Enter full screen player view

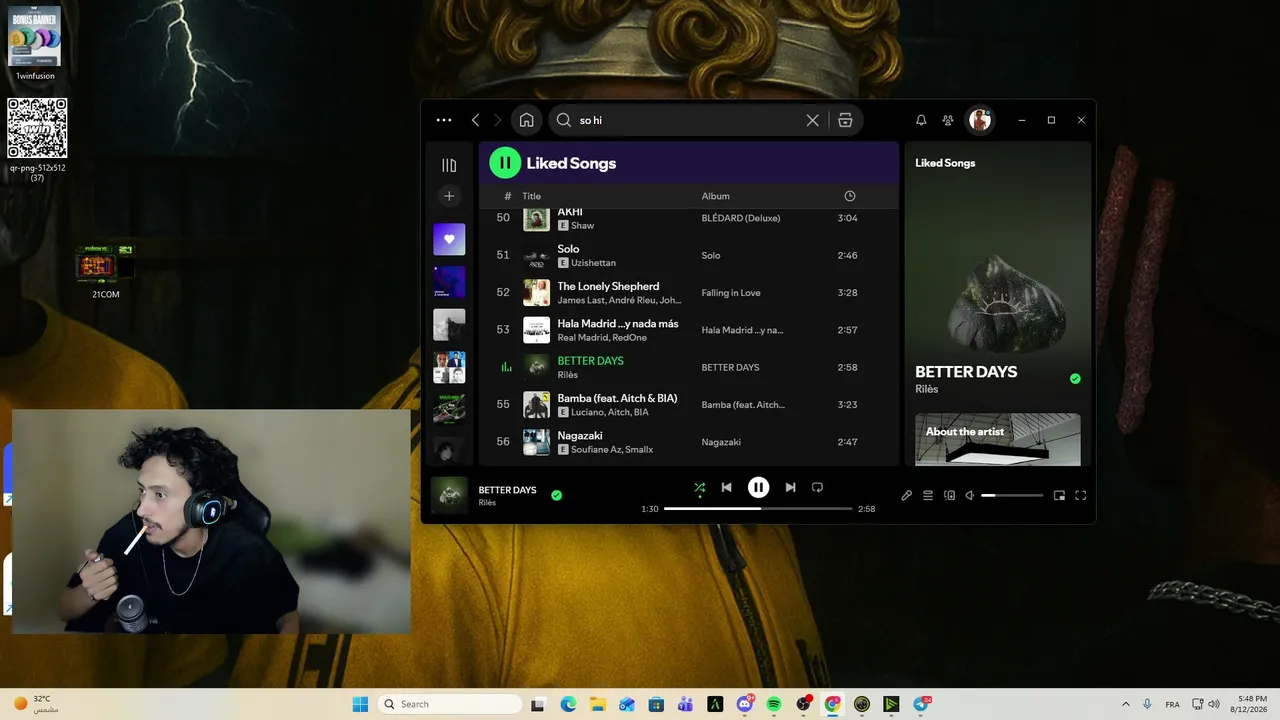point(1081,495)
